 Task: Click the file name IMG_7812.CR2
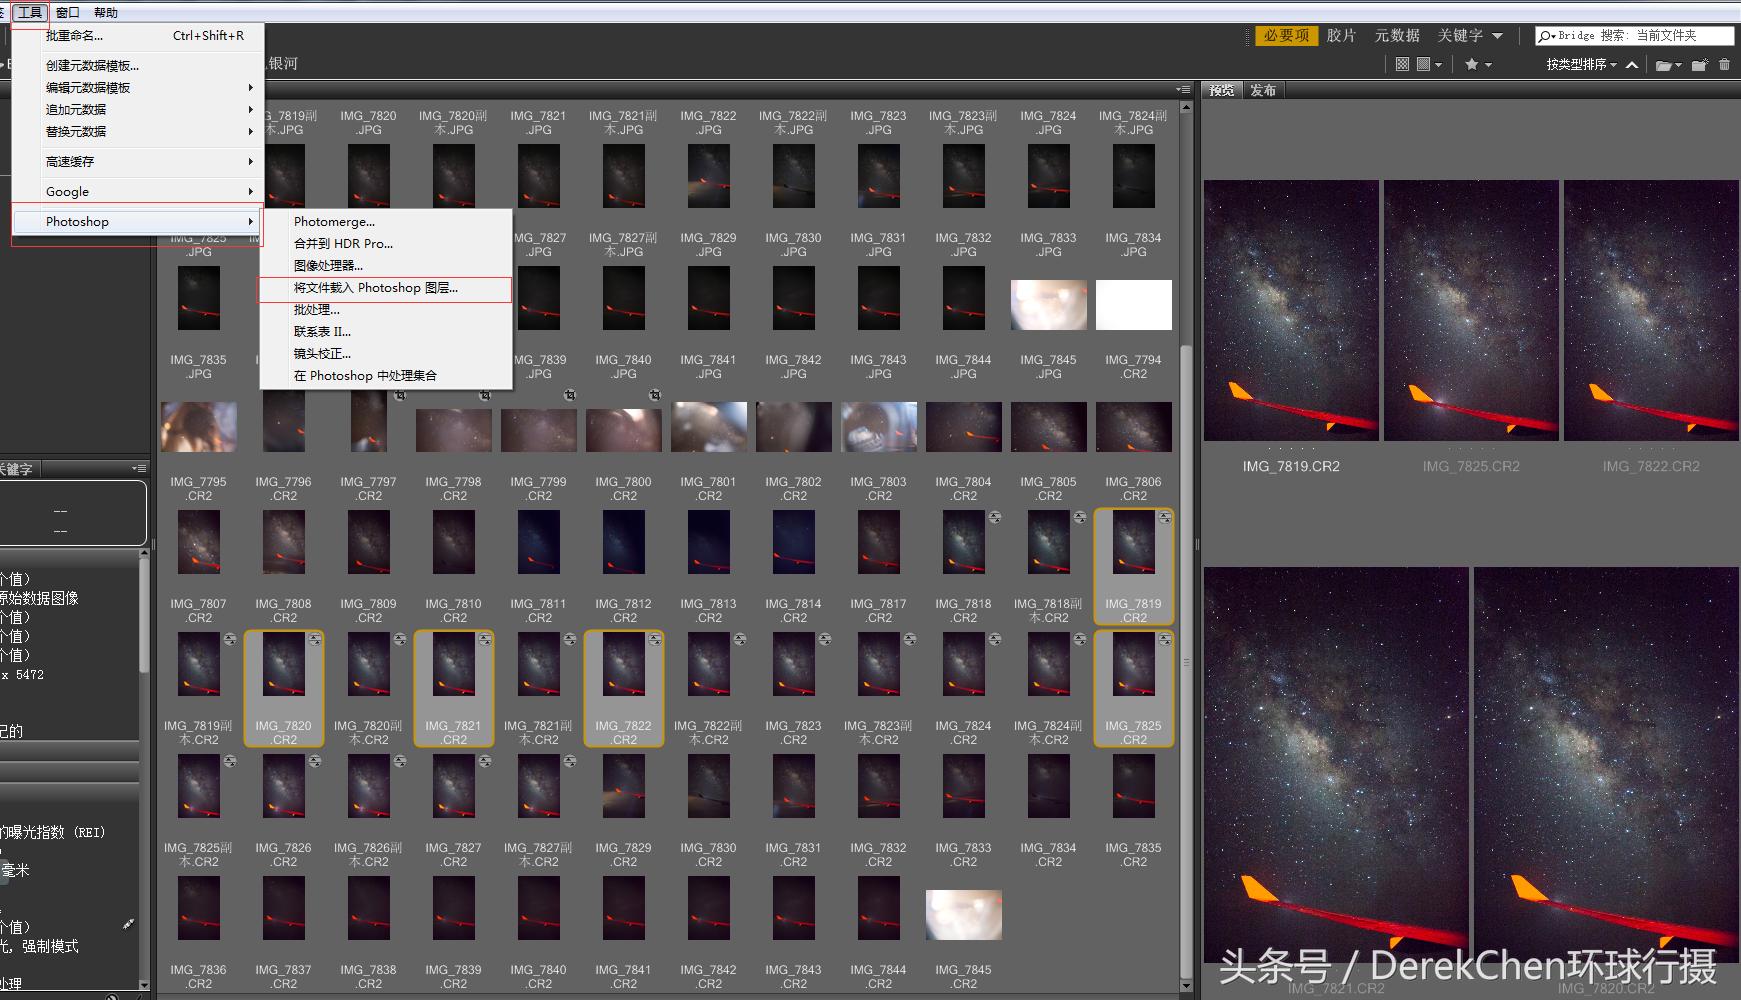[624, 611]
